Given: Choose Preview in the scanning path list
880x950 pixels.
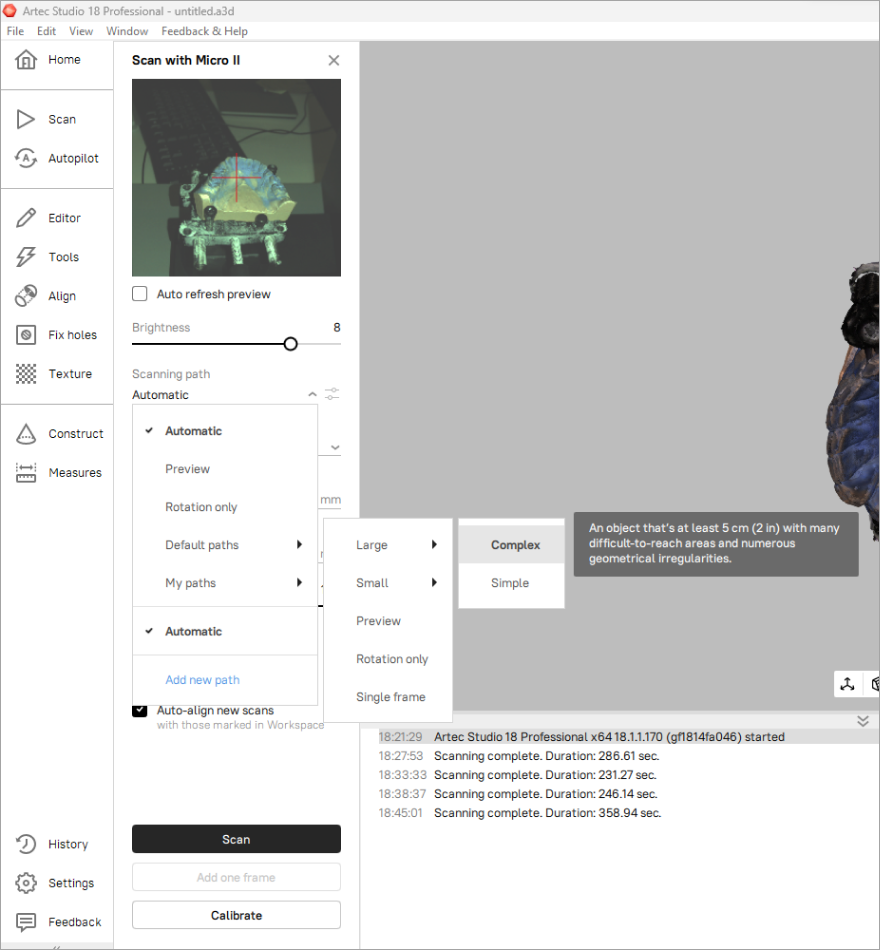Looking at the screenshot, I should 225,469.
